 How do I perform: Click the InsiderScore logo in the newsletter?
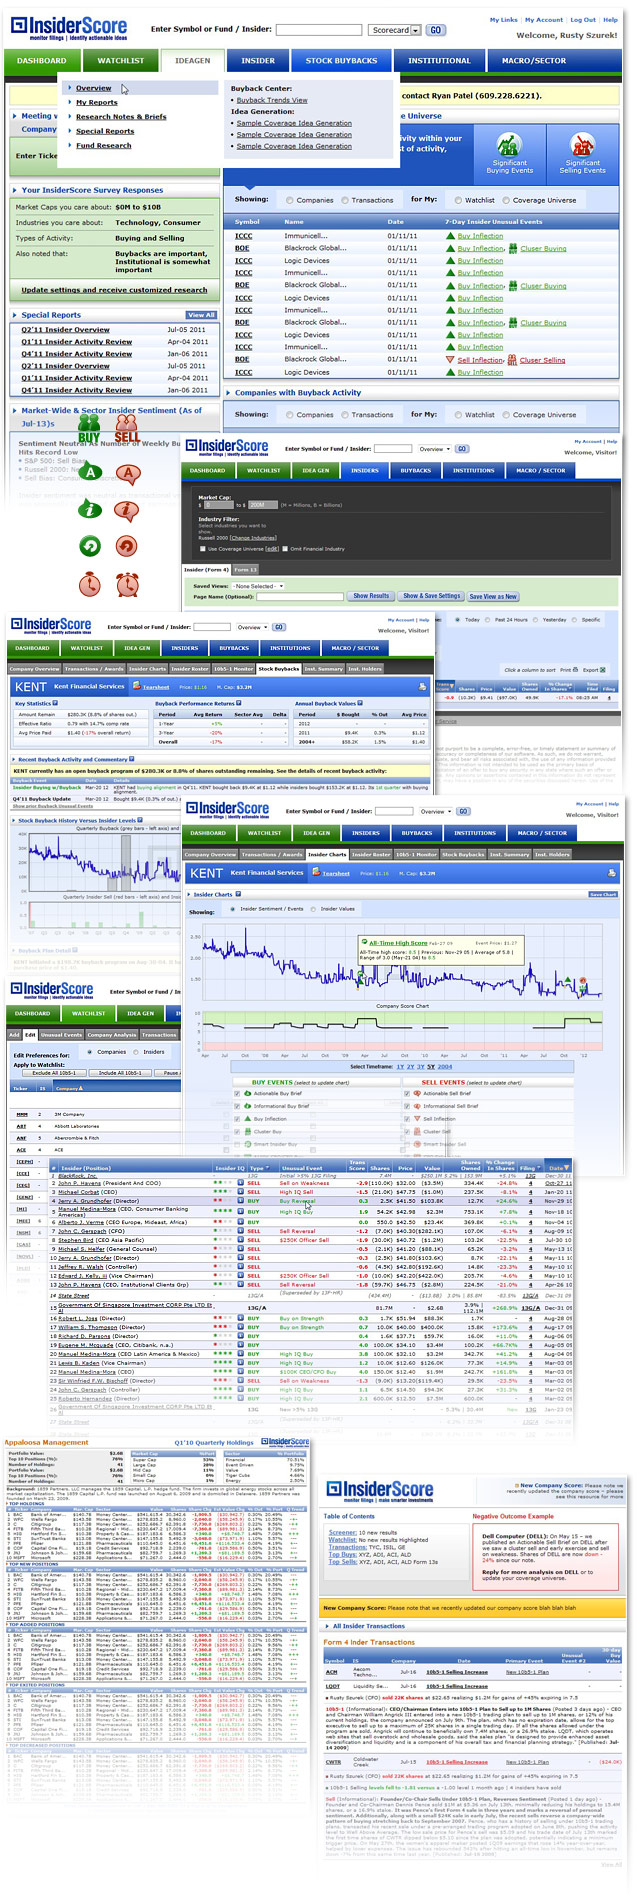point(380,1491)
